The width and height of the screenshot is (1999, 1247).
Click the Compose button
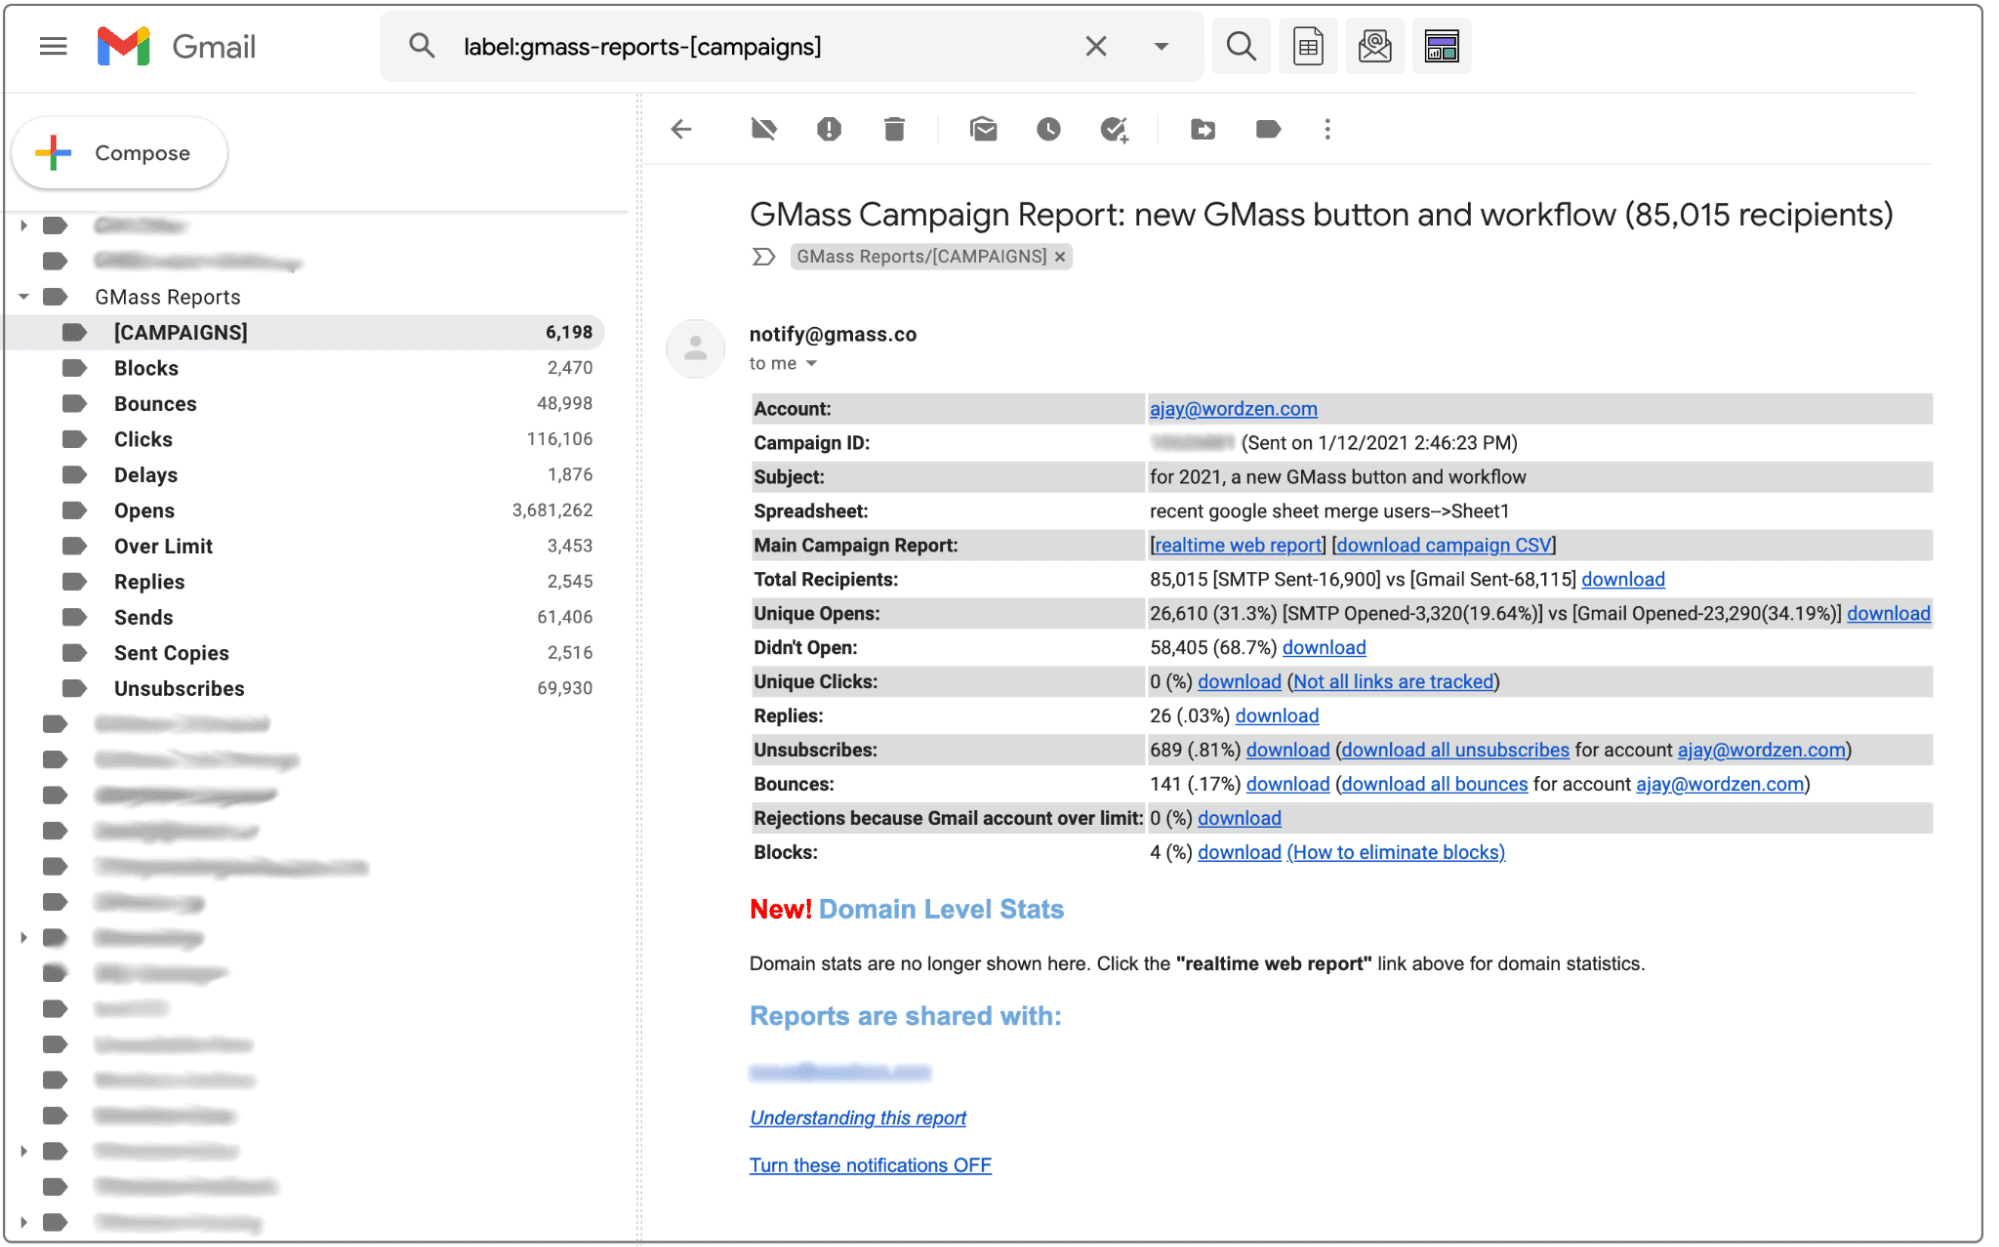point(118,152)
